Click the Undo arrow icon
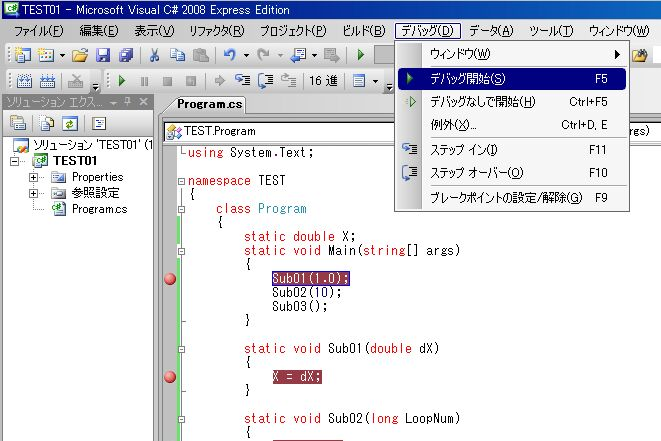This screenshot has width=661, height=441. coord(230,55)
